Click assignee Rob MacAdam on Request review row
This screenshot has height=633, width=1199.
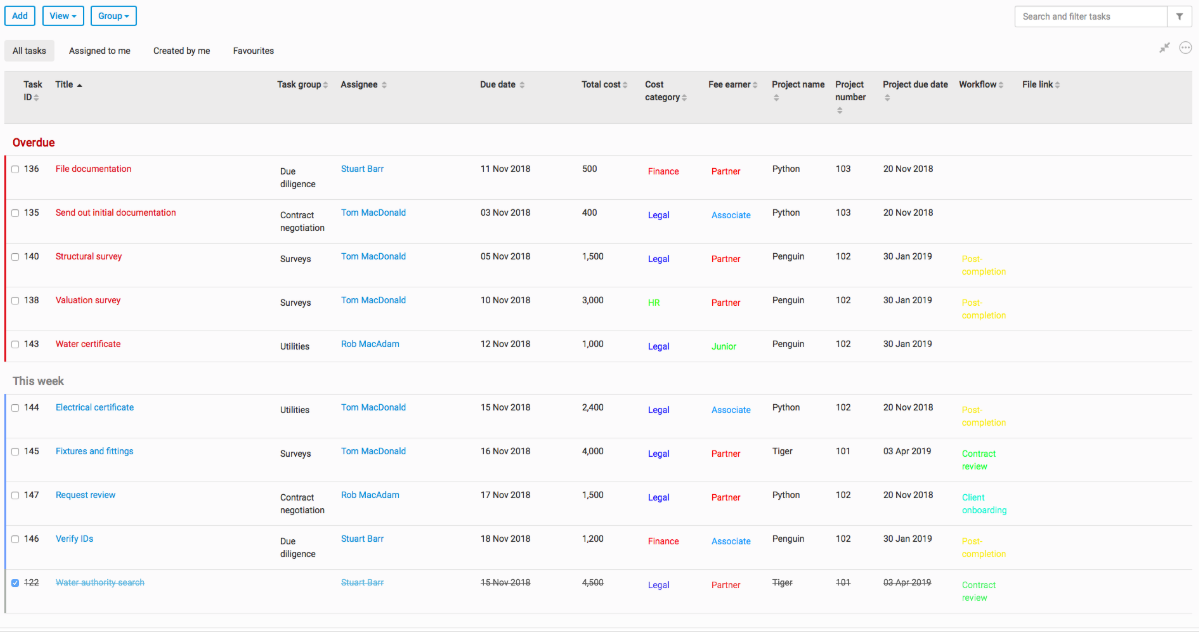tap(370, 495)
